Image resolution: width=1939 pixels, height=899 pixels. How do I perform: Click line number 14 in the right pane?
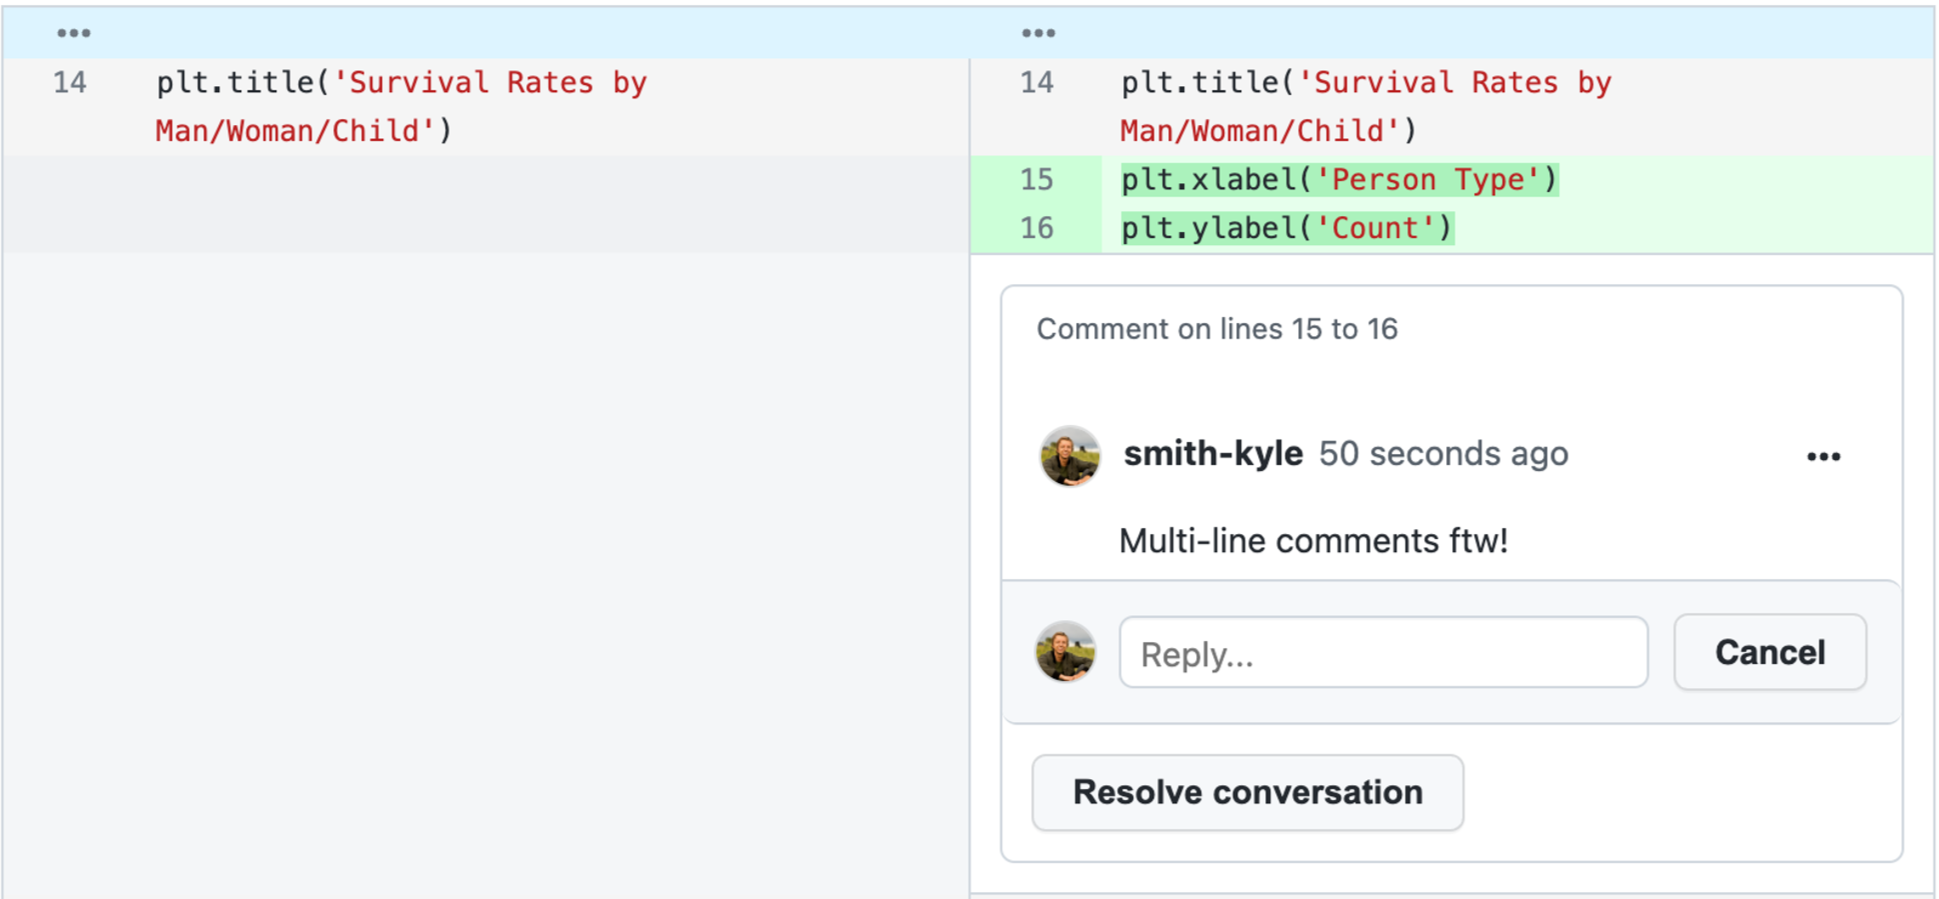[x=1036, y=82]
